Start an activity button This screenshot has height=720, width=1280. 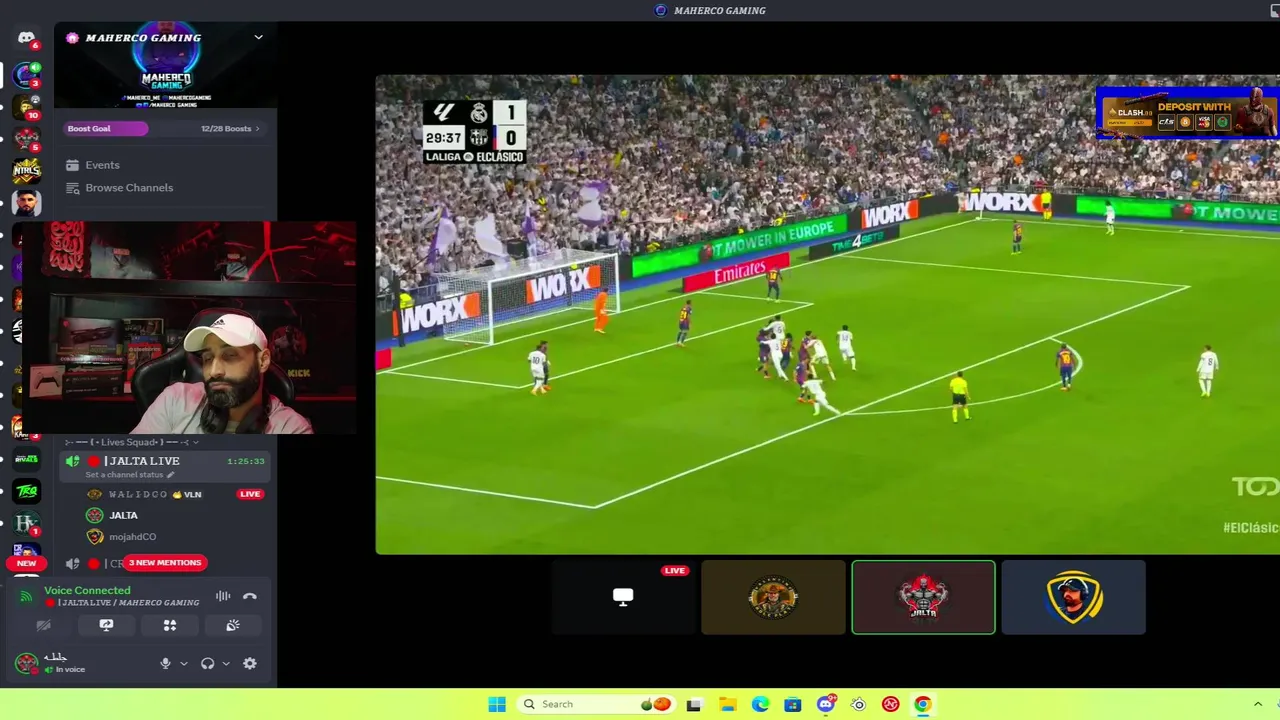[170, 625]
